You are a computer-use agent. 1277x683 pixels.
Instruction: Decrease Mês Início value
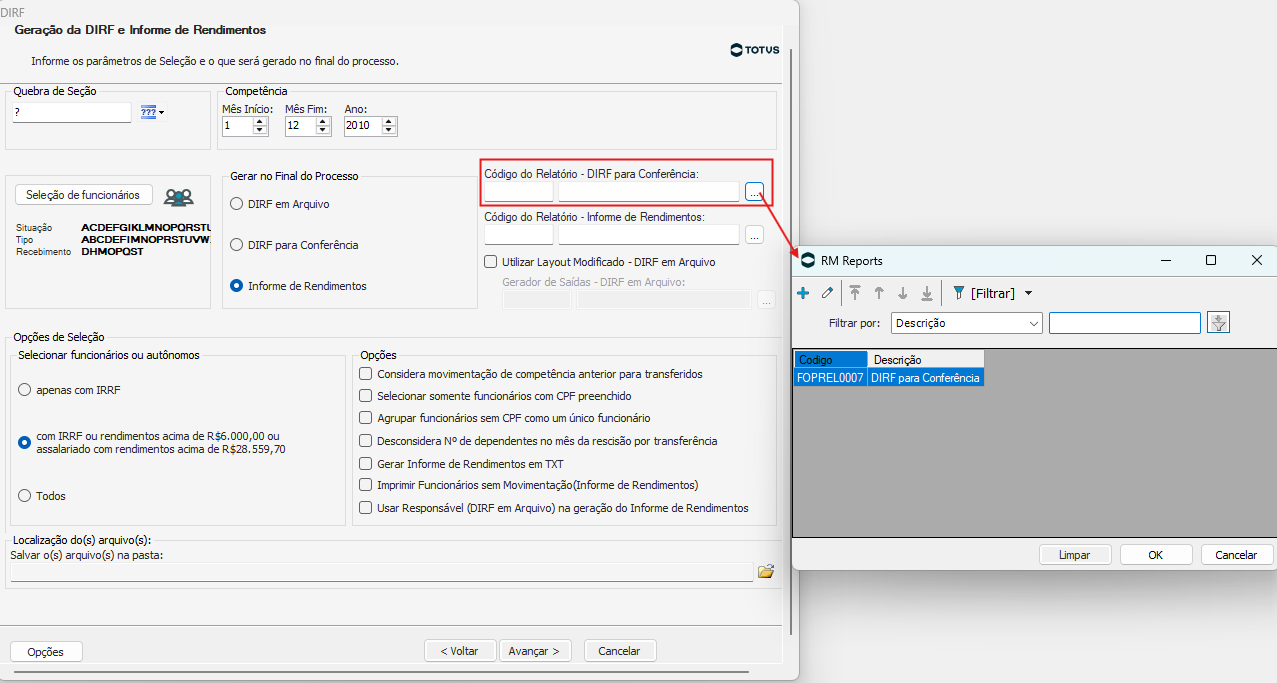tap(261, 130)
